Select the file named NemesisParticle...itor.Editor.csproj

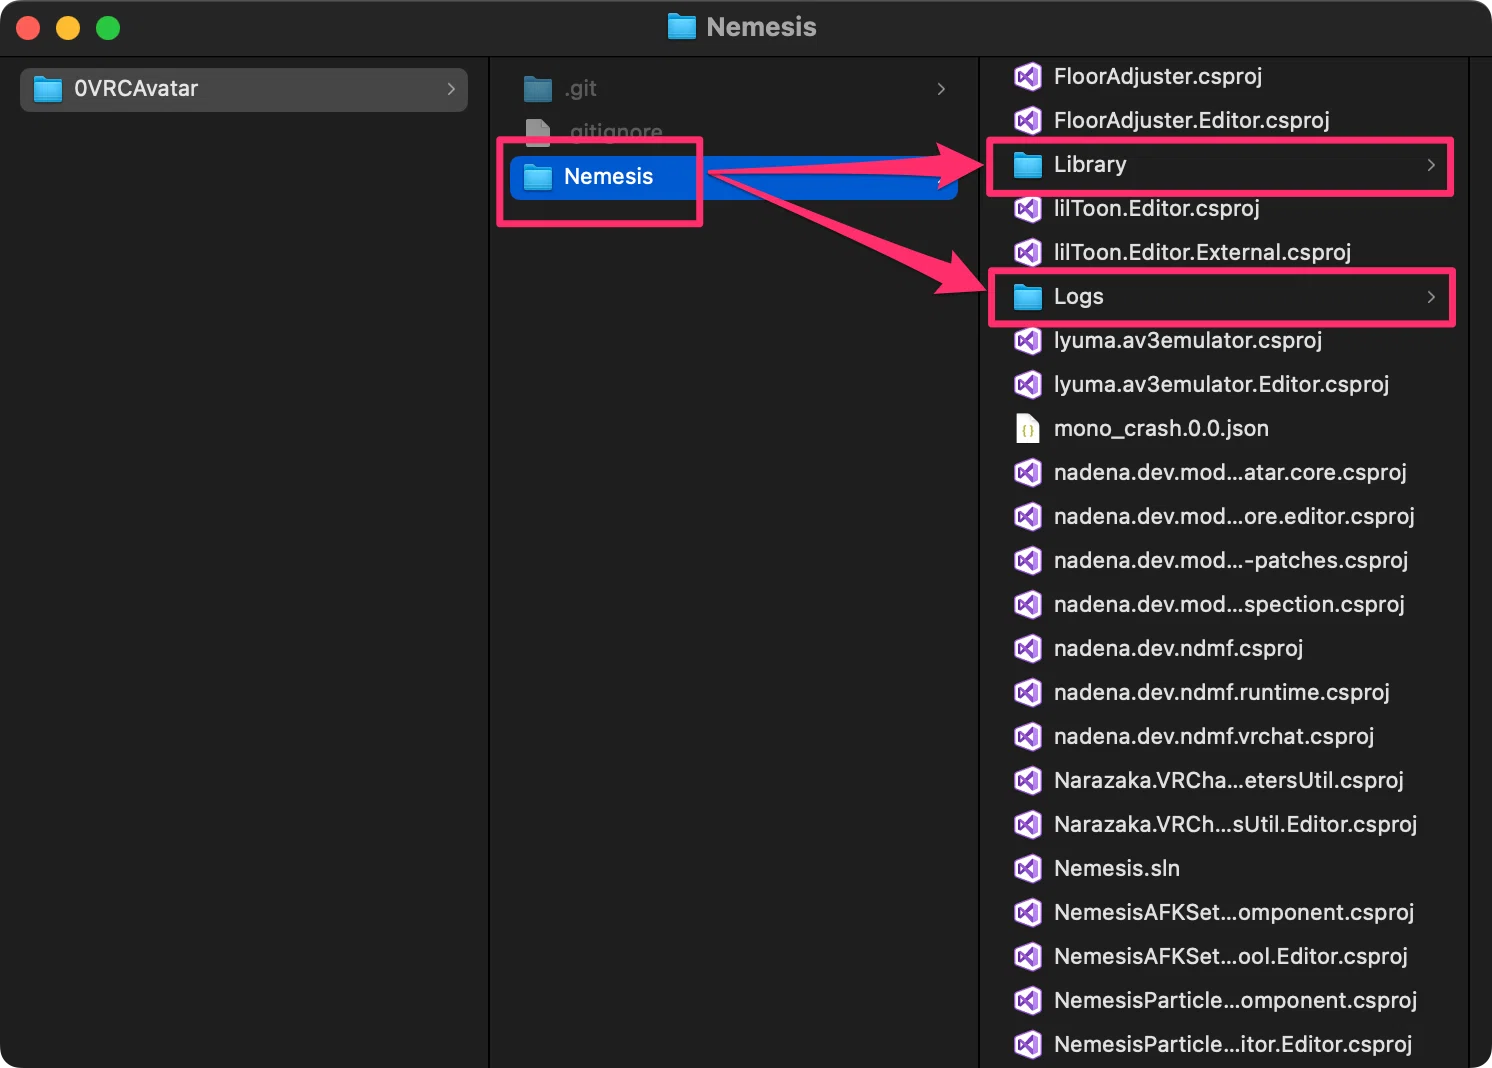coord(1233,1044)
